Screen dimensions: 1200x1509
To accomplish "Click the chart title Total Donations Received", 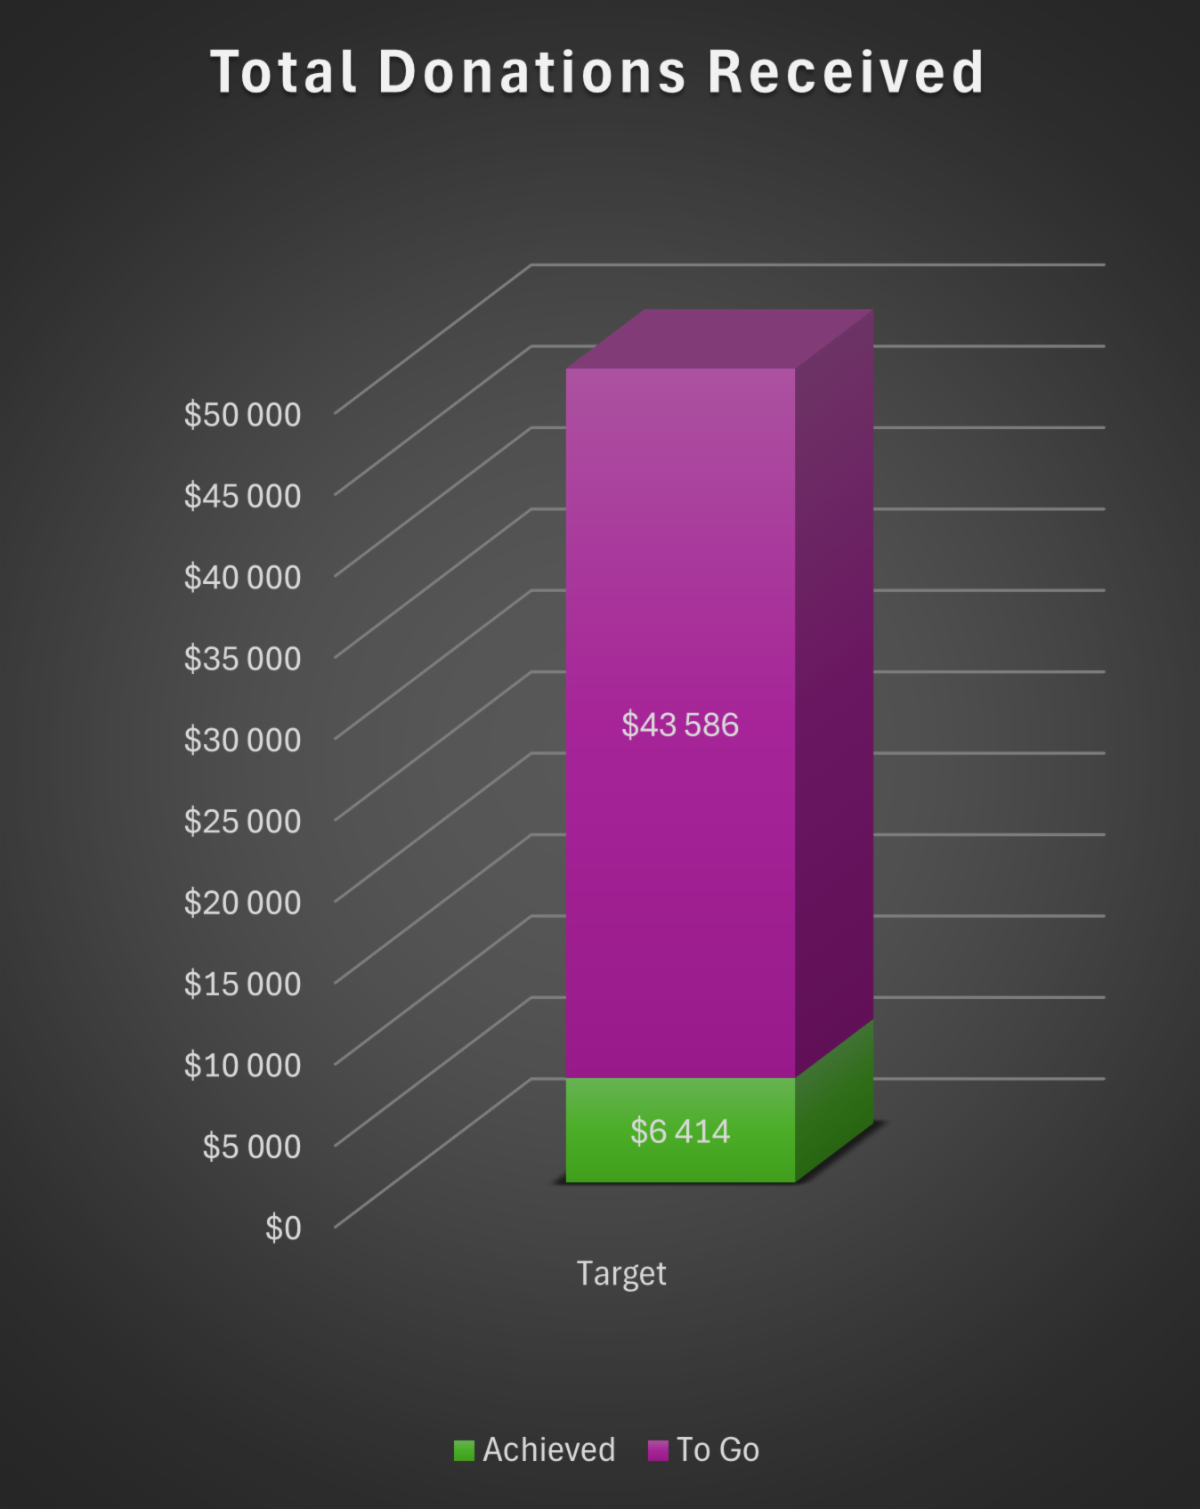I will (598, 73).
